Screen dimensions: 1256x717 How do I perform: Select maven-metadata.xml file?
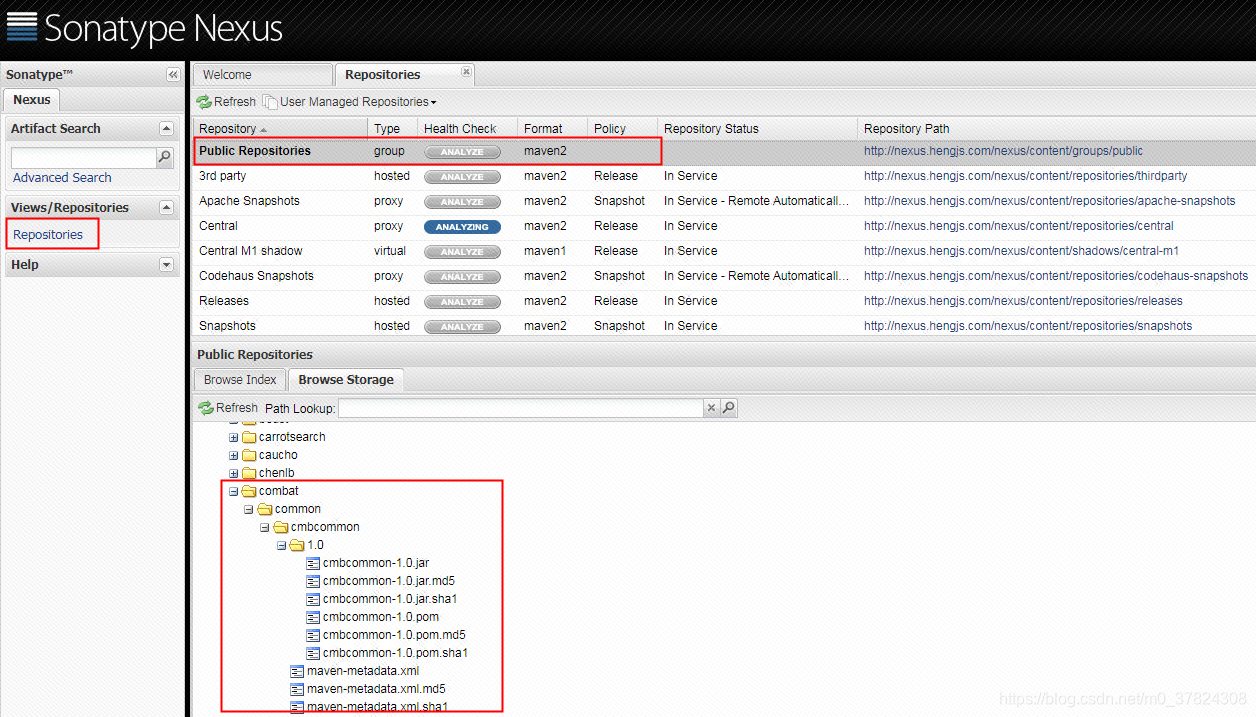click(363, 671)
